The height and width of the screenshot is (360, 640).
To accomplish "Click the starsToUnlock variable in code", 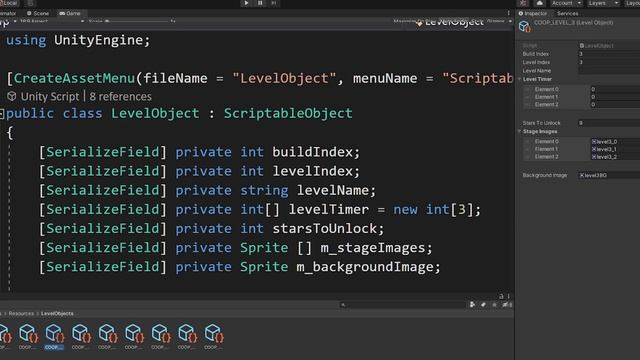I will click(x=324, y=229).
